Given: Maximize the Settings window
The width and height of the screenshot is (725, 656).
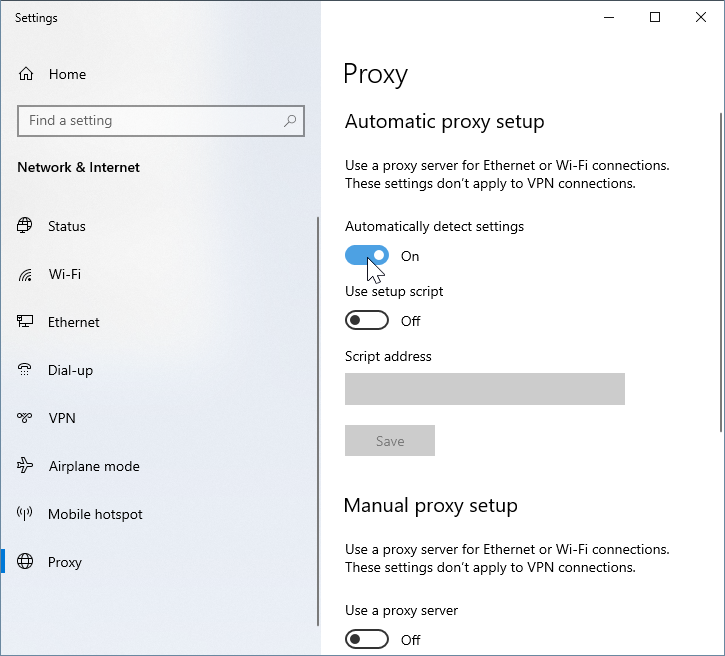Looking at the screenshot, I should (655, 18).
